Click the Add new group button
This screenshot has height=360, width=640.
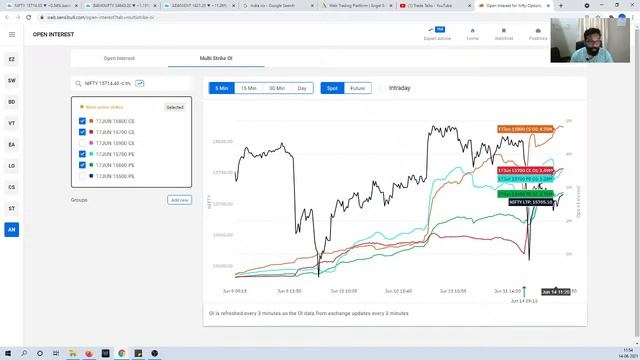click(179, 200)
